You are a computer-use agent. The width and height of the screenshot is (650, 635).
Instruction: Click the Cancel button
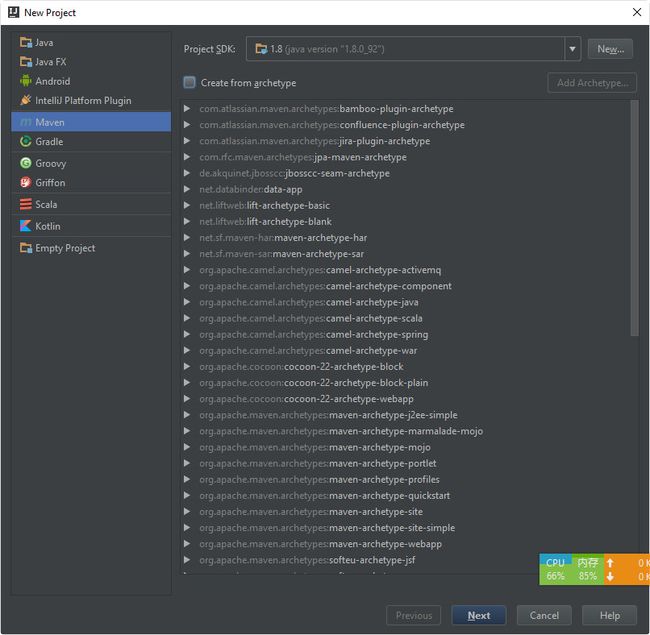pyautogui.click(x=544, y=616)
